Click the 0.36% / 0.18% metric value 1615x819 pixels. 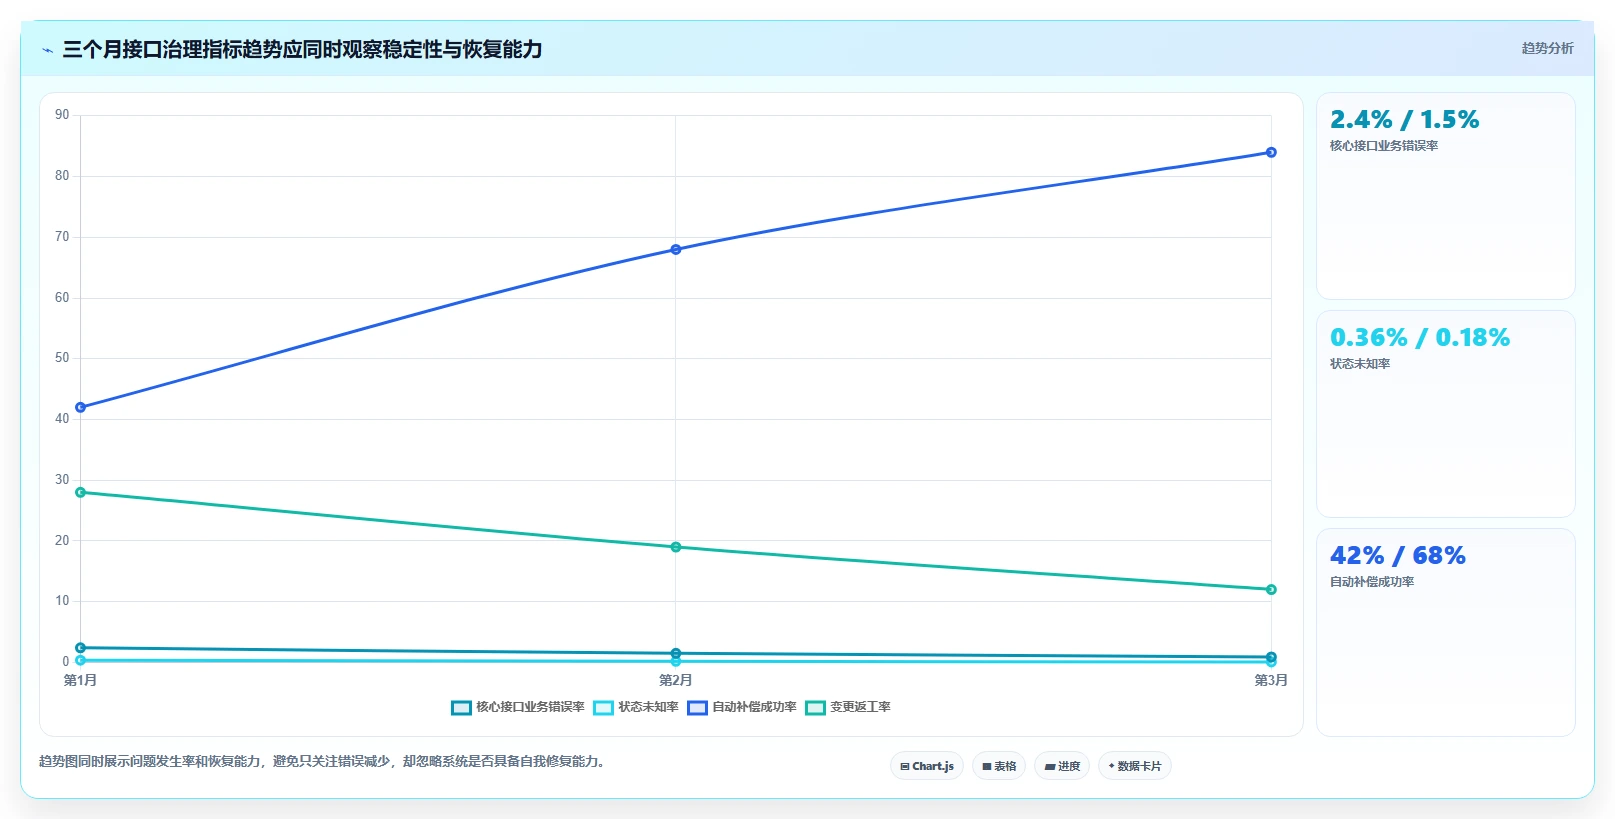[1420, 338]
